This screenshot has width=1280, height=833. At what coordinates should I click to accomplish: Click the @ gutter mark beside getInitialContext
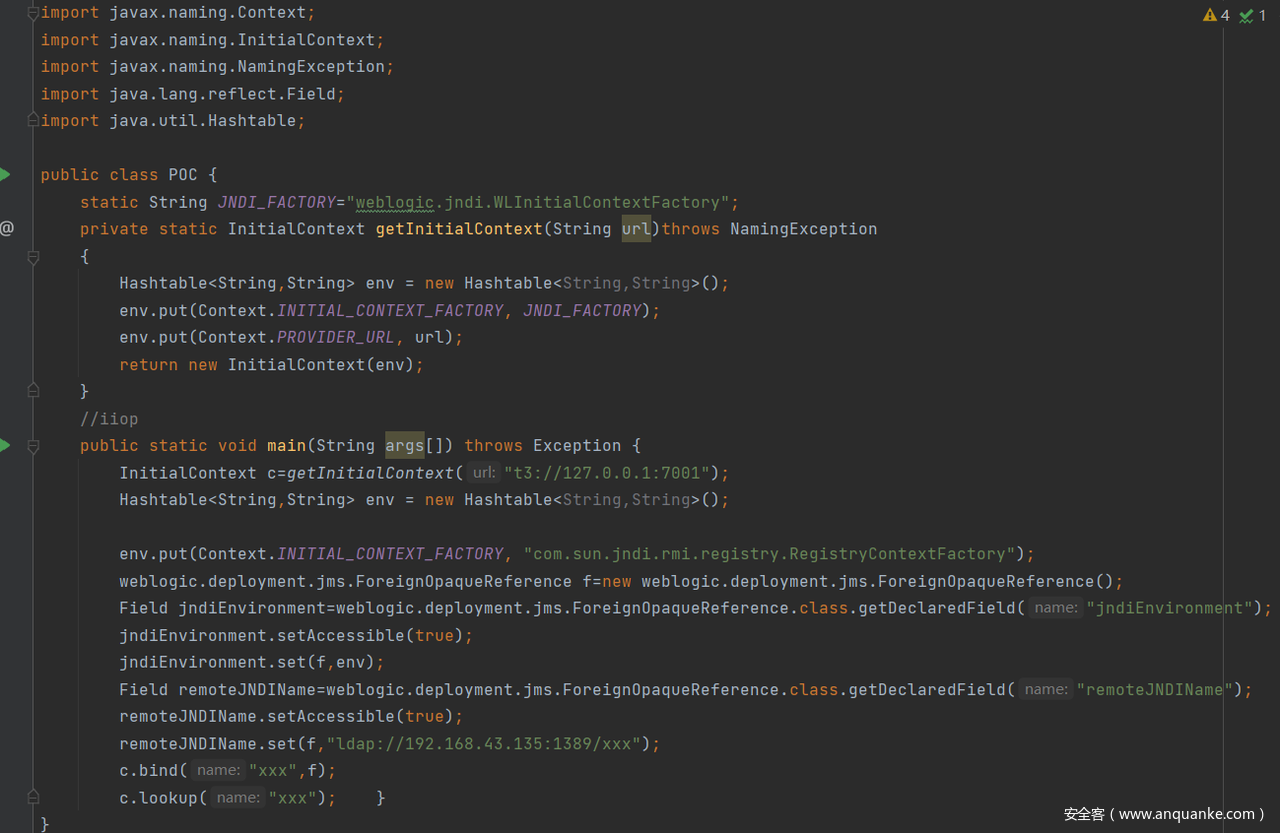7,228
